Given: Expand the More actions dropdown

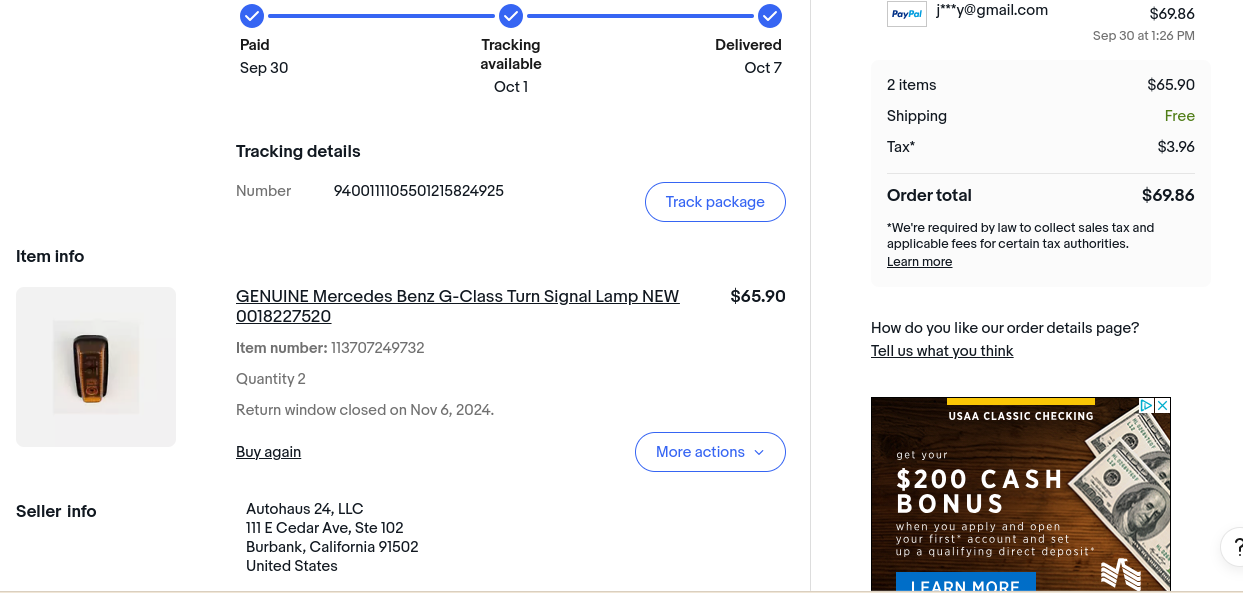Looking at the screenshot, I should [710, 452].
